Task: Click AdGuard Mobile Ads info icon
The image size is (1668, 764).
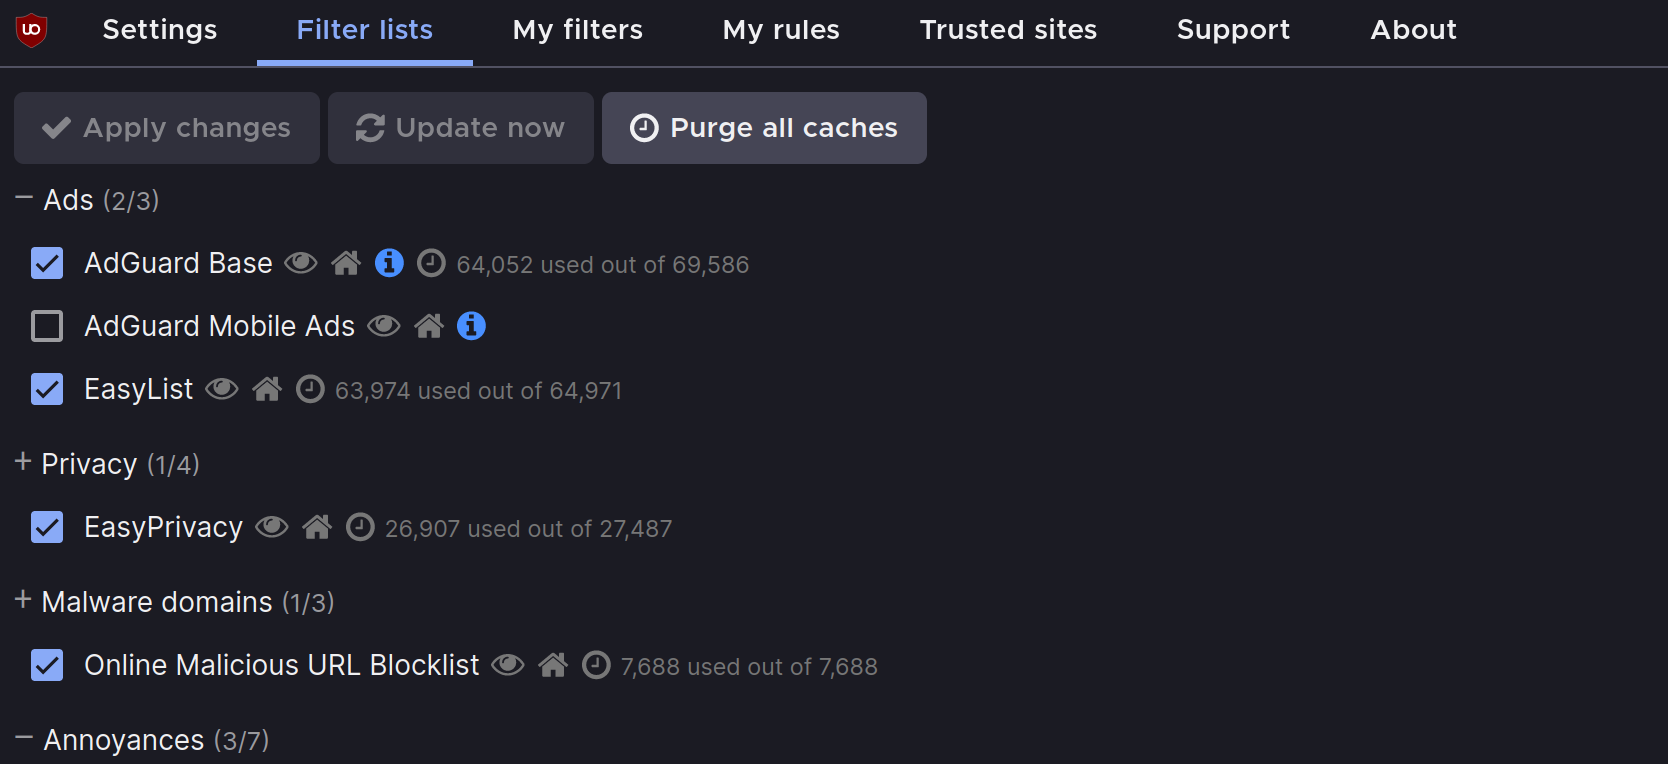Action: point(471,326)
